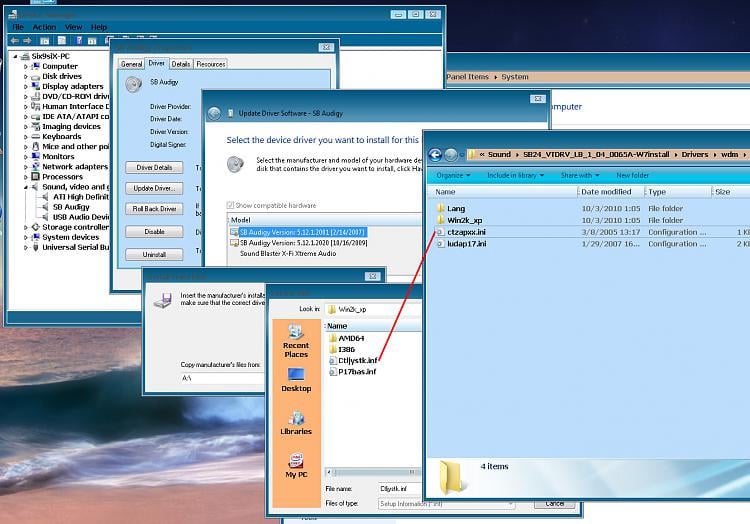The height and width of the screenshot is (524, 750).
Task: Click the Monitors icon in the device tree
Action: click(x=35, y=157)
